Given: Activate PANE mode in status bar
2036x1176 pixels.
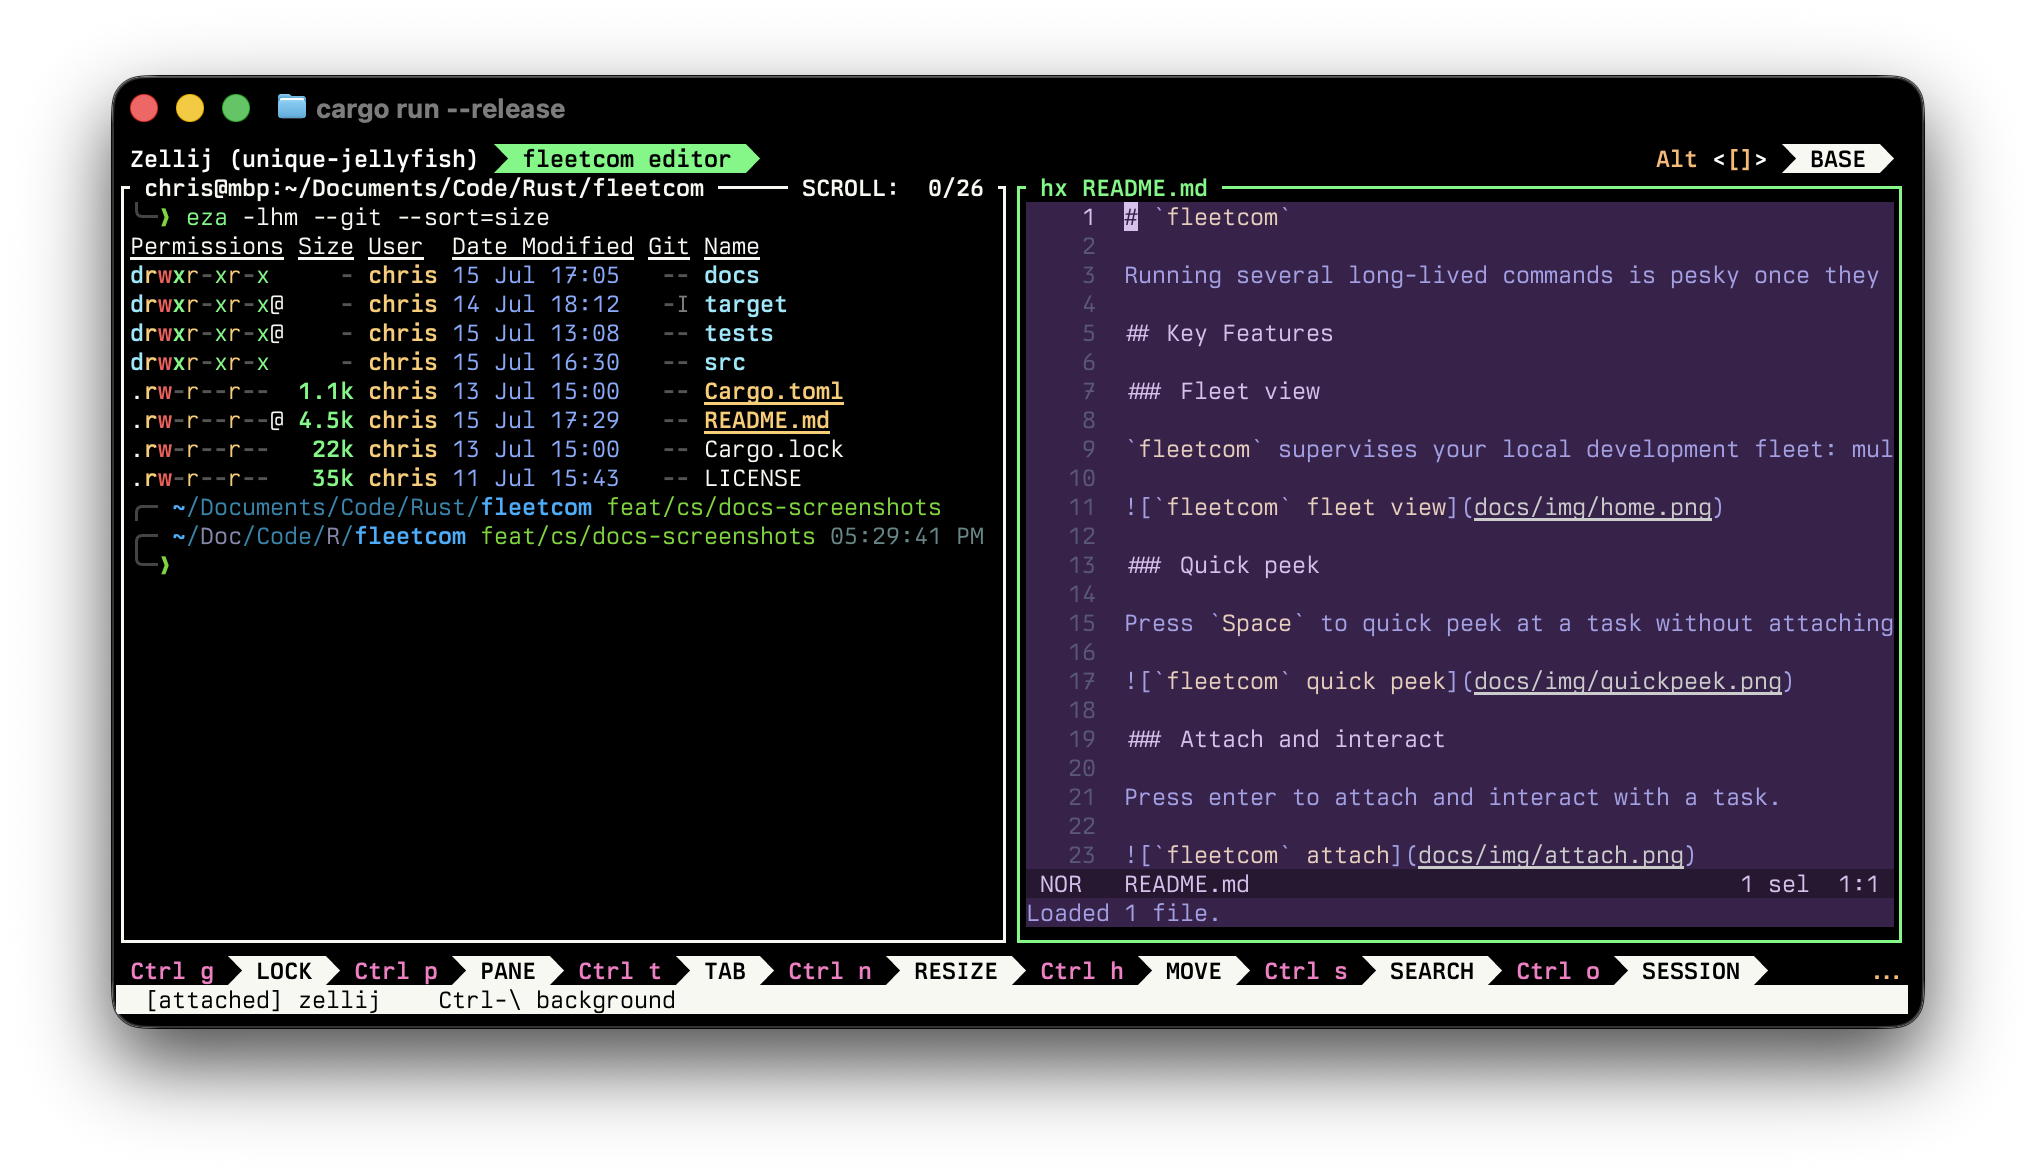Looking at the screenshot, I should 508,971.
